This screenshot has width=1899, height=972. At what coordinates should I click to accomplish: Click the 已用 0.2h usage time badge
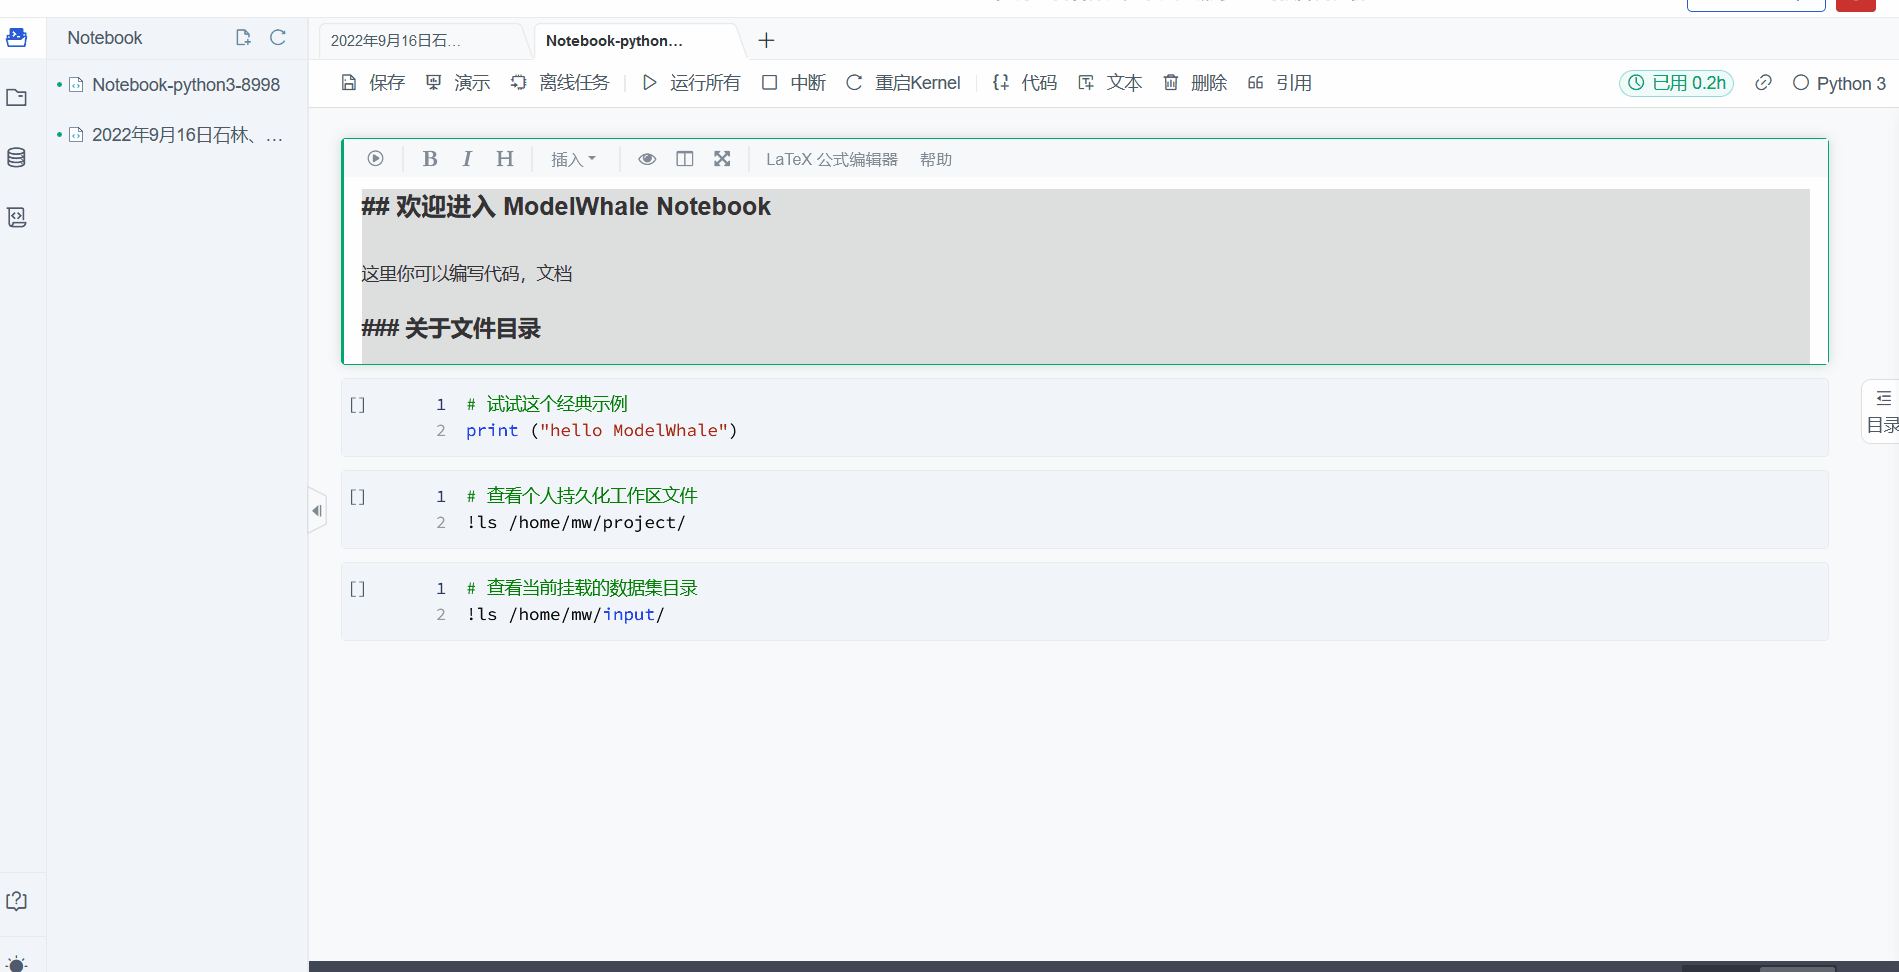pos(1677,83)
